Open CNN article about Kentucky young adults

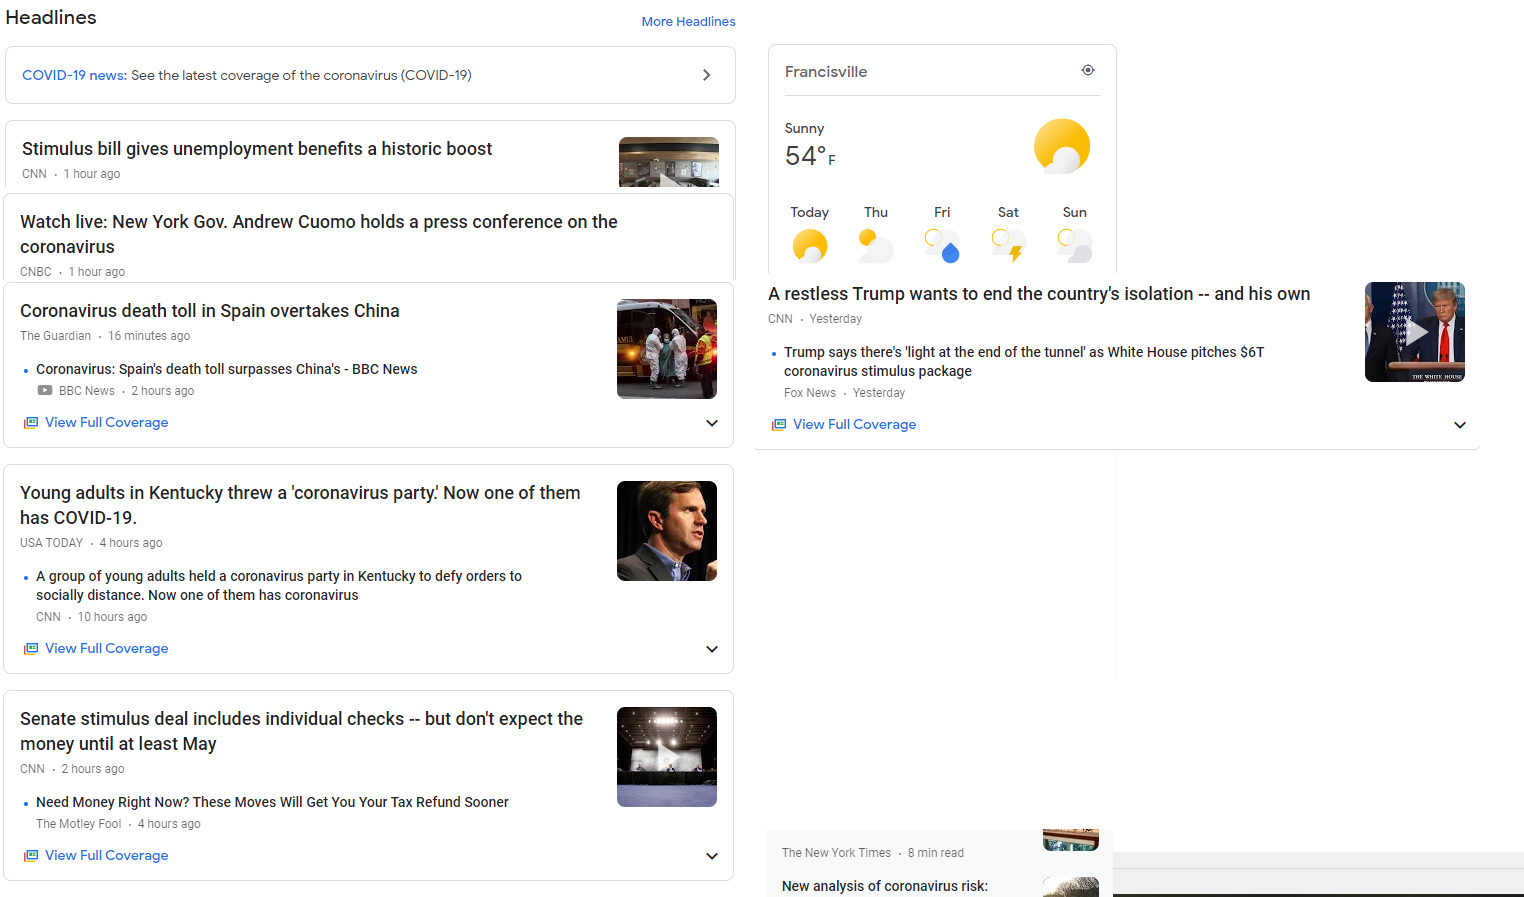(x=279, y=585)
